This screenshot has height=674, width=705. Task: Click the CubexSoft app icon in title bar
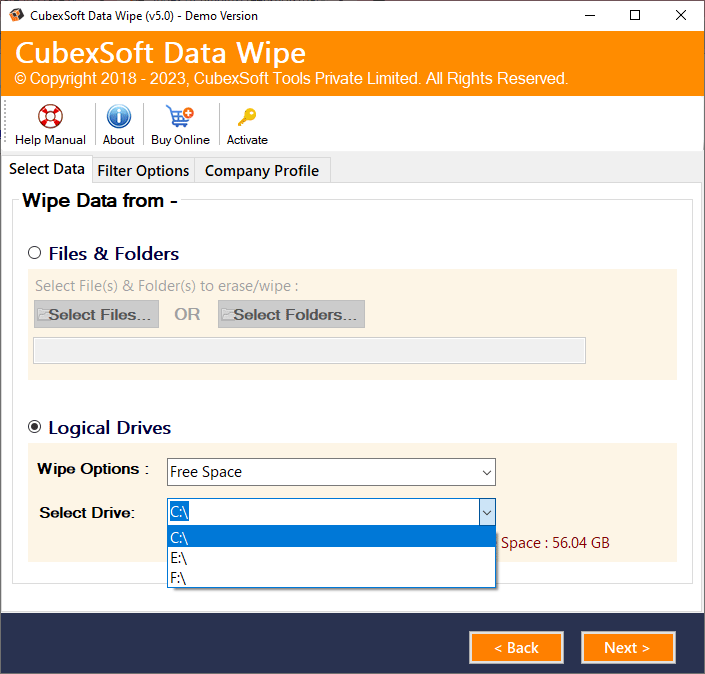point(14,15)
